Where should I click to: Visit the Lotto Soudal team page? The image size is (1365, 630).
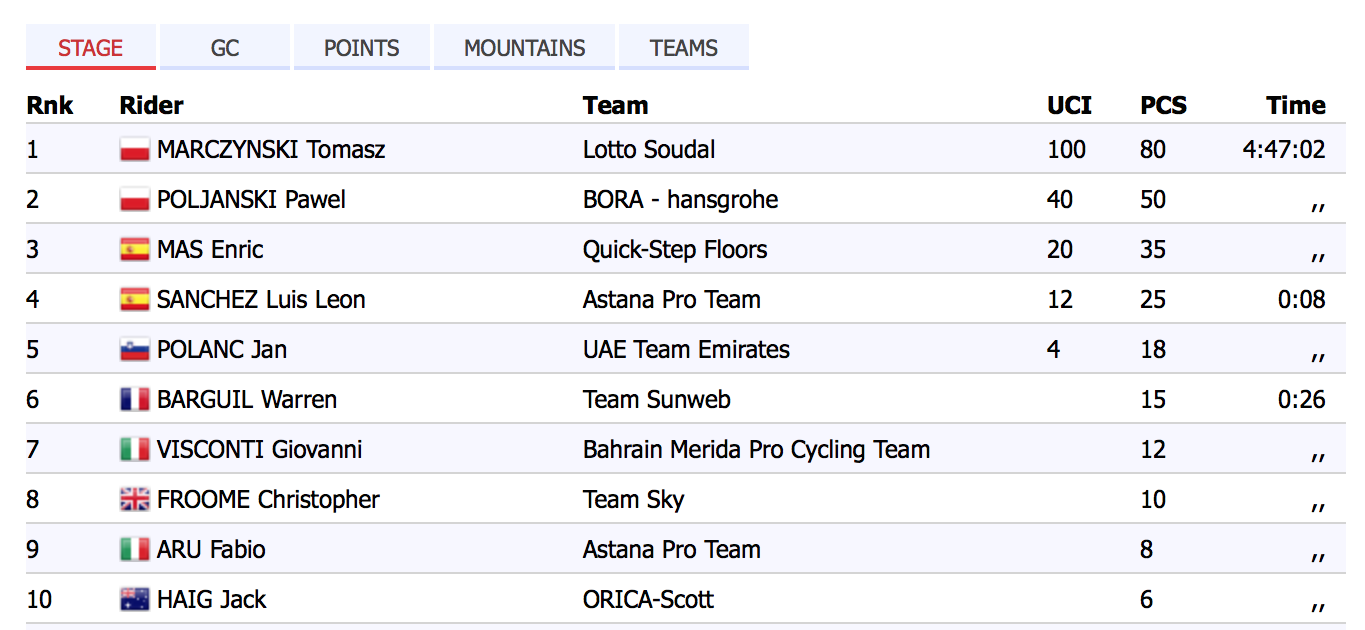pyautogui.click(x=649, y=150)
